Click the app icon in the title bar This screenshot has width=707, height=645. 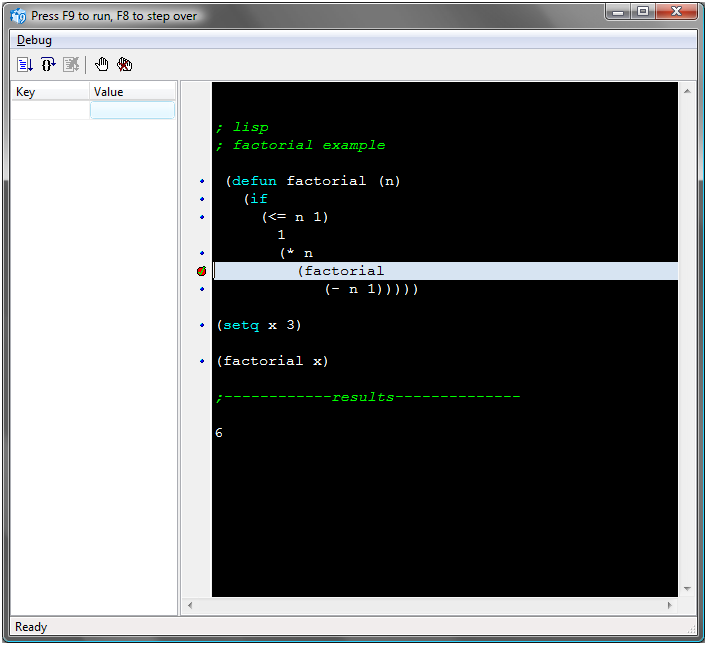tap(18, 16)
